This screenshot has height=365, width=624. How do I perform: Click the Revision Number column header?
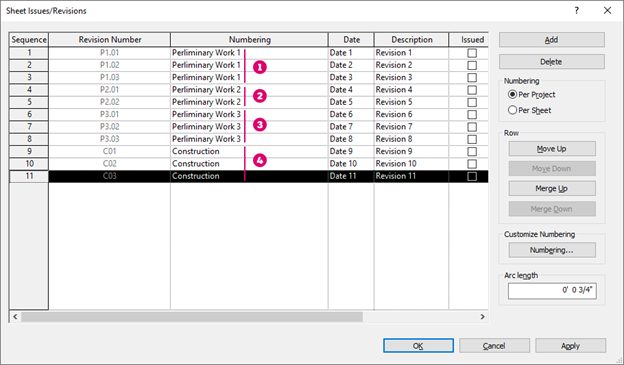pyautogui.click(x=110, y=40)
